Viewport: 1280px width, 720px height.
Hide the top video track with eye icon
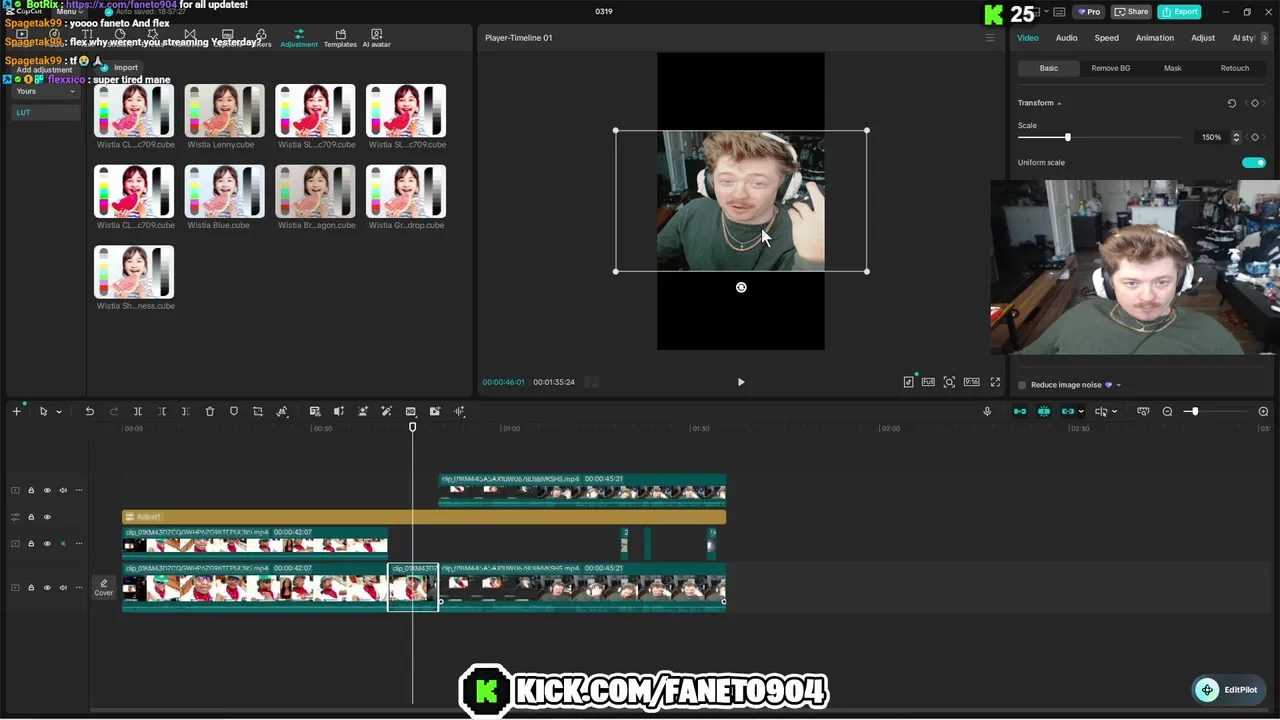point(47,490)
